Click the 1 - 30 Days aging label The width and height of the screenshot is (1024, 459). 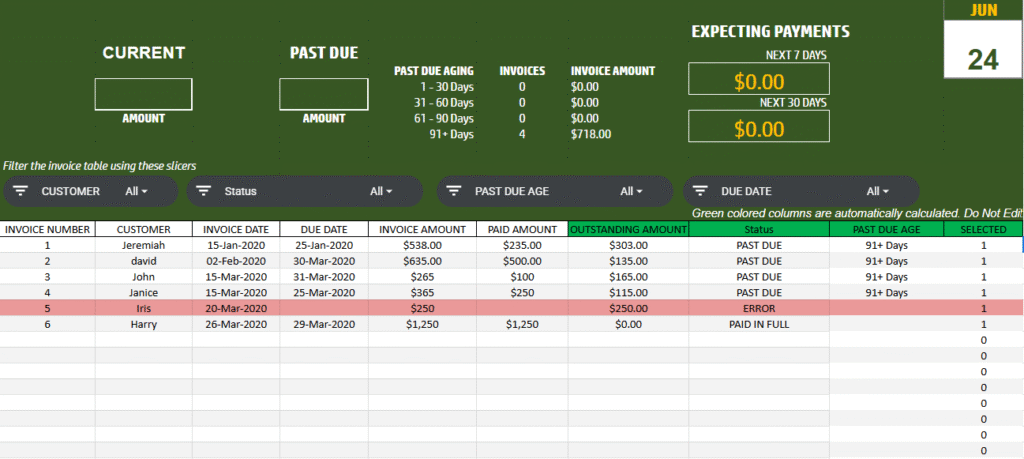click(445, 87)
